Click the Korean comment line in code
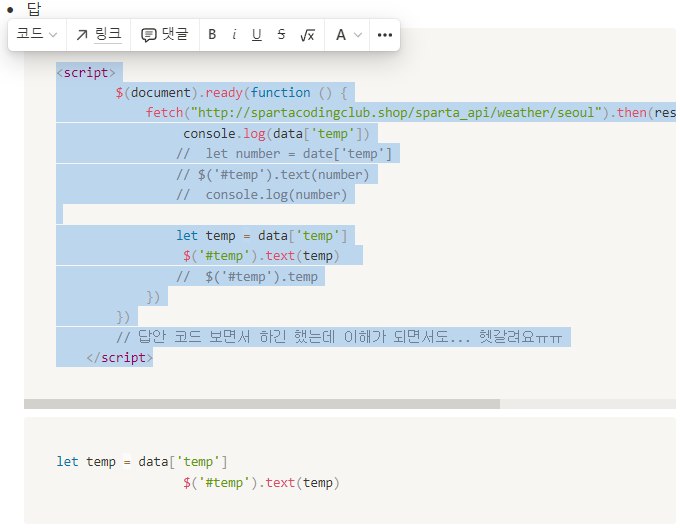The height and width of the screenshot is (529, 680). pyautogui.click(x=339, y=337)
